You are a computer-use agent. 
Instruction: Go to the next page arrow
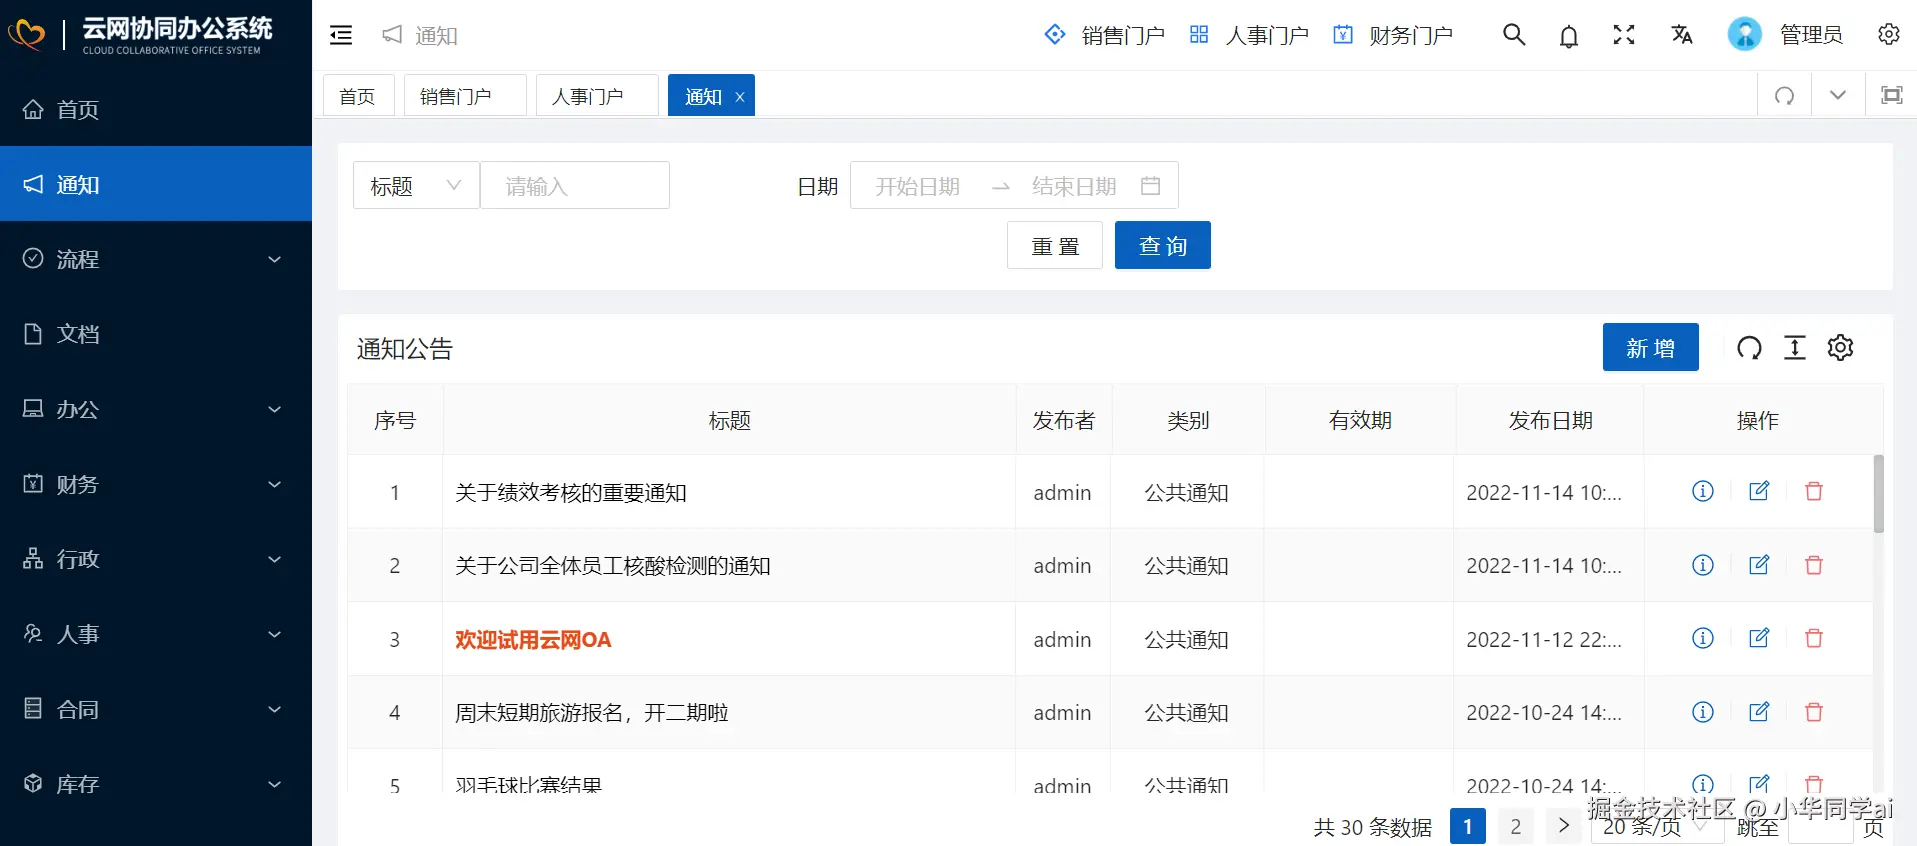(x=1564, y=826)
